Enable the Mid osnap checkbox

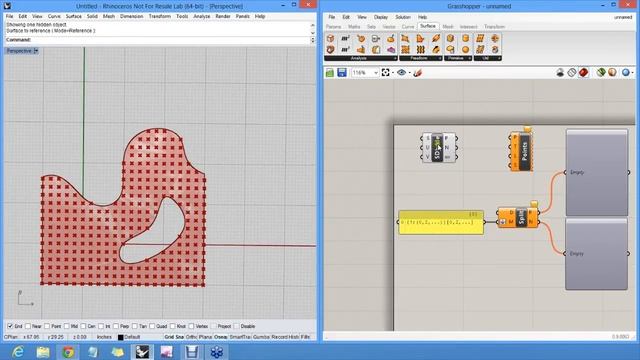click(67, 326)
